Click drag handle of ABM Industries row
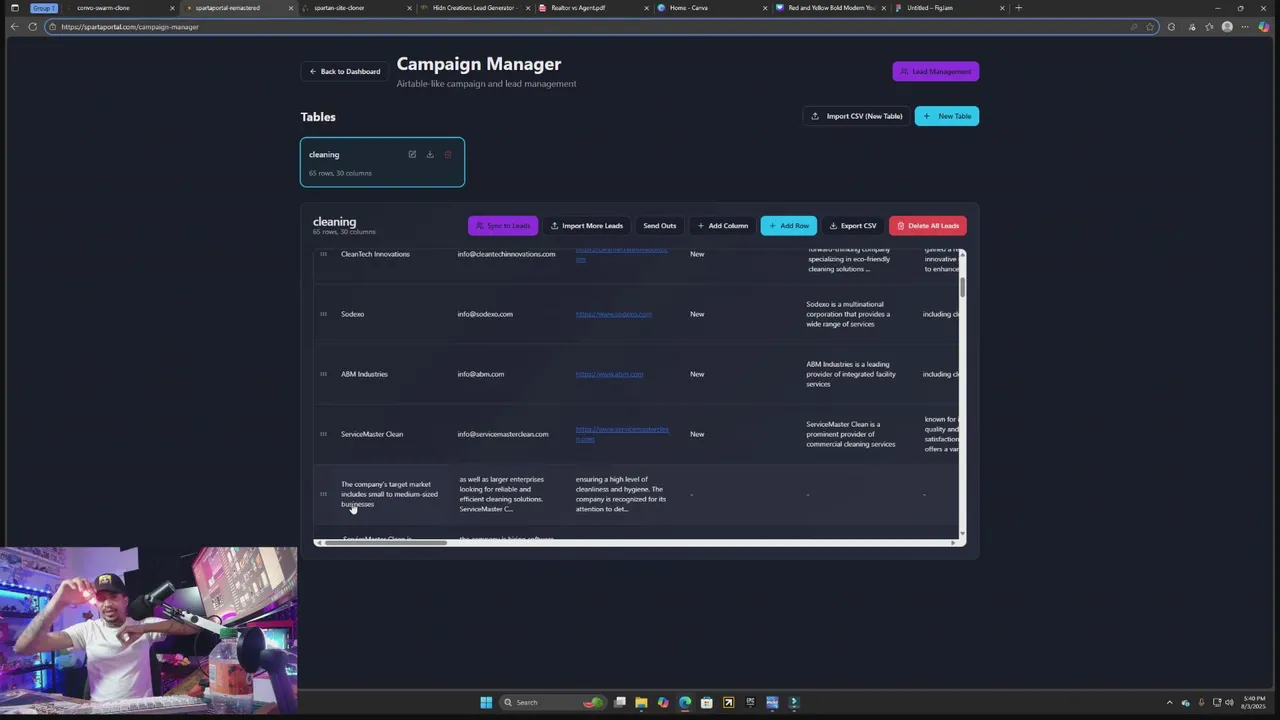The height and width of the screenshot is (720, 1280). pyautogui.click(x=323, y=374)
